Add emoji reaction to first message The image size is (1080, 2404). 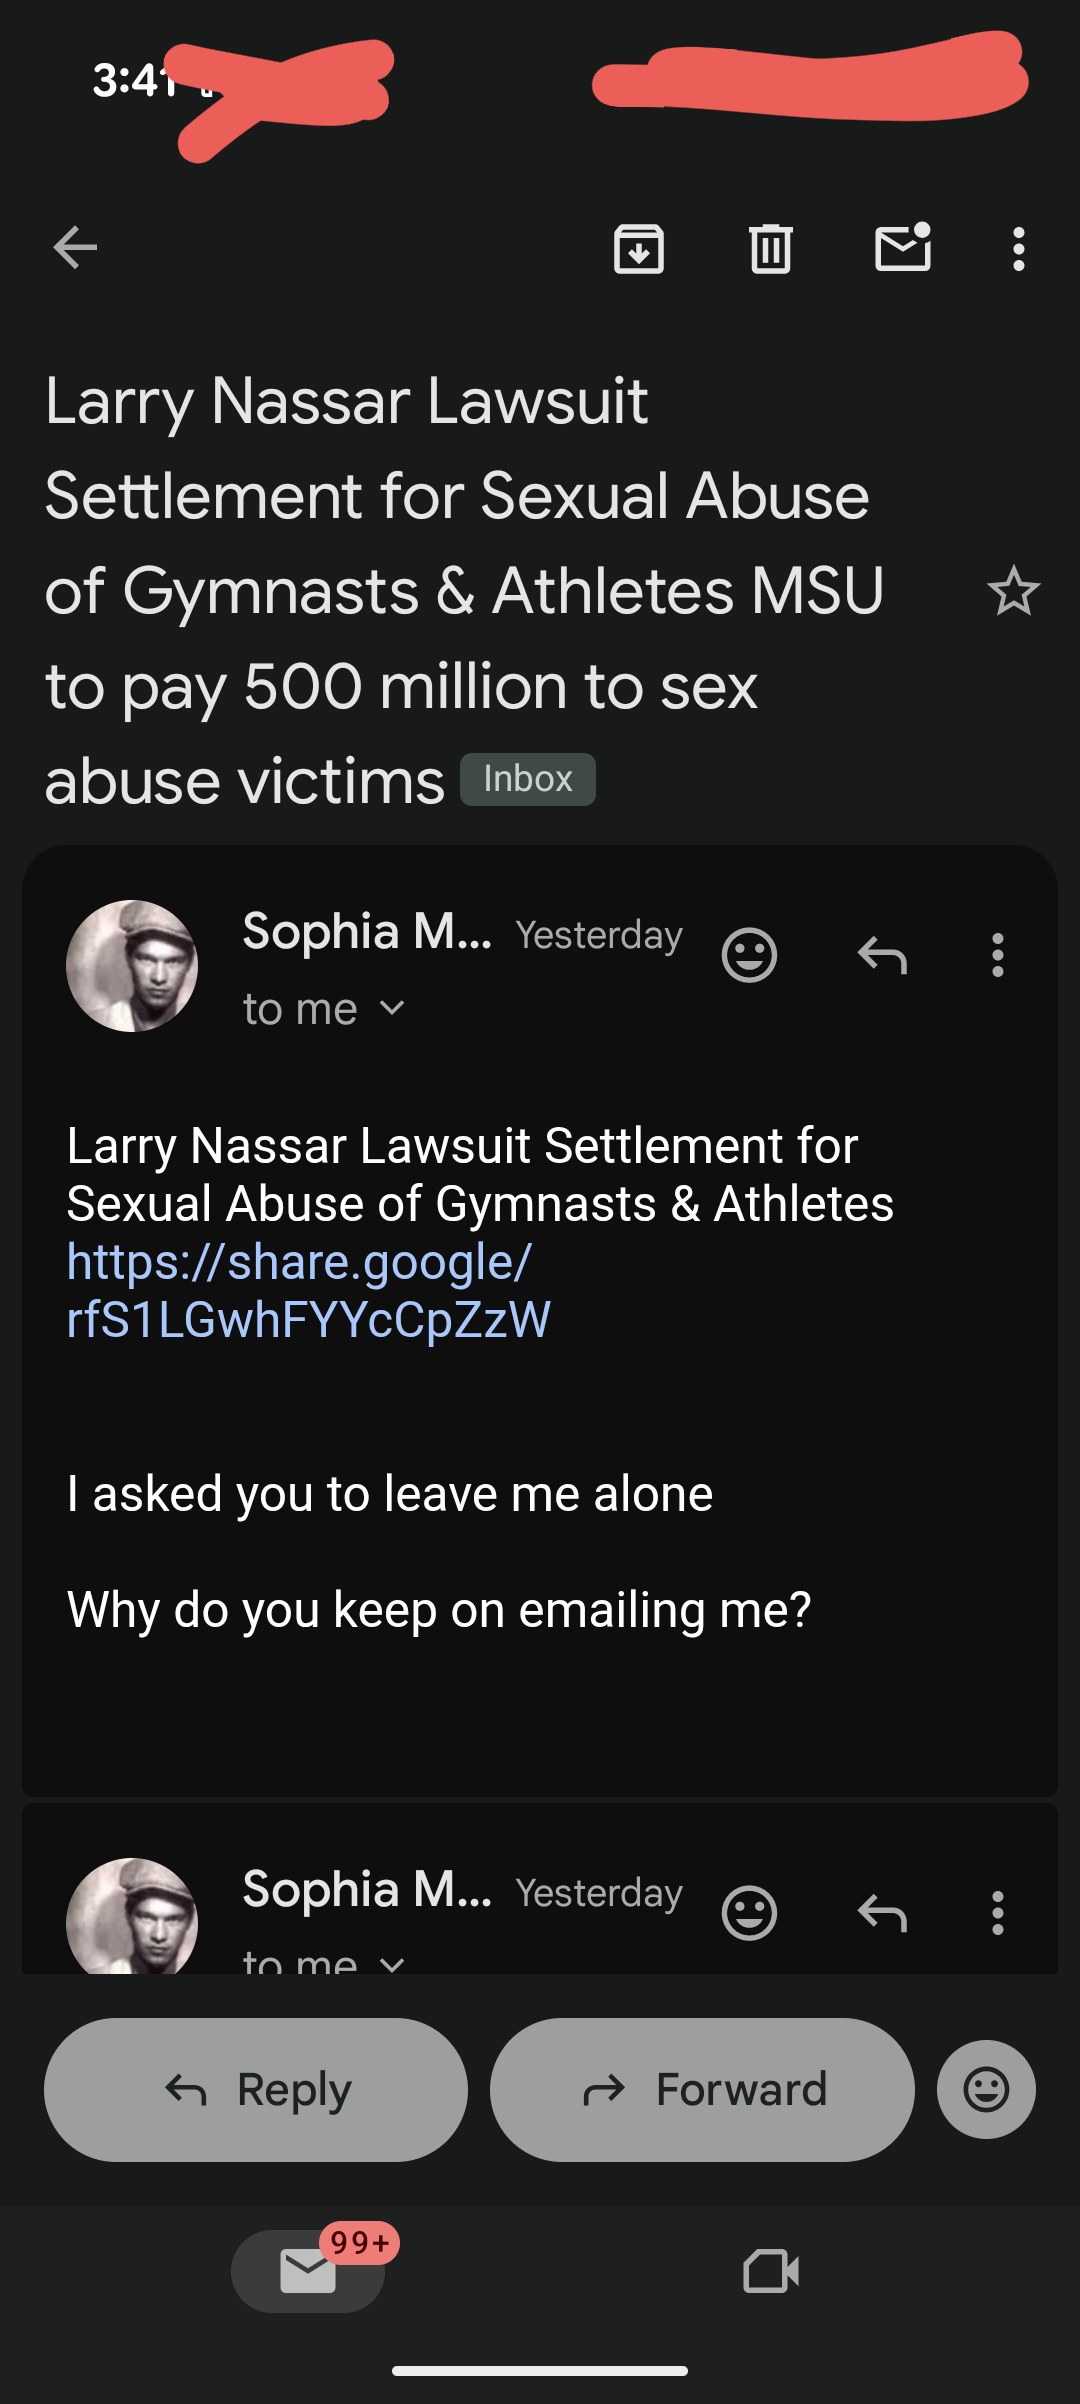point(749,955)
